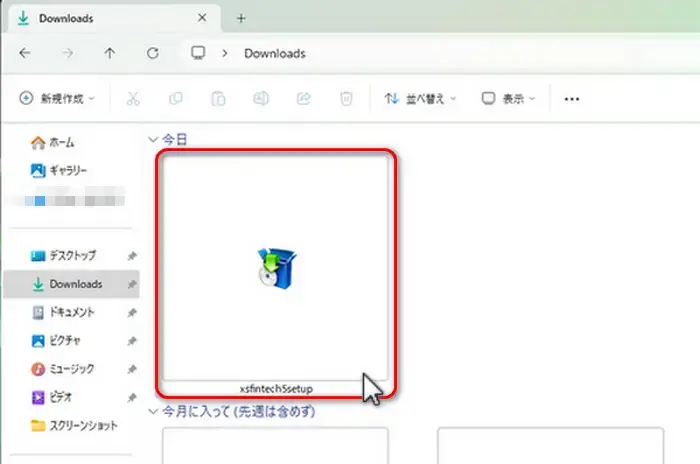This screenshot has width=700, height=464.
Task: Click the pin icon beside ピクチャ
Action: tap(132, 341)
